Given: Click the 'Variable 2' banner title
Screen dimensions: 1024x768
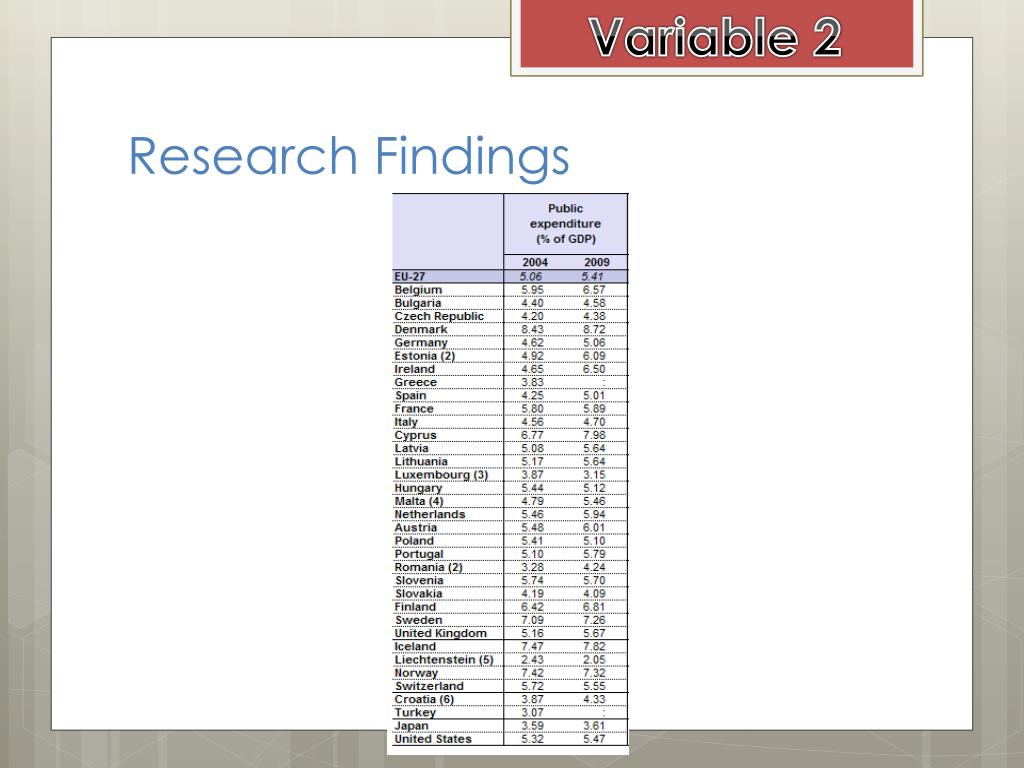Looking at the screenshot, I should coord(715,37).
